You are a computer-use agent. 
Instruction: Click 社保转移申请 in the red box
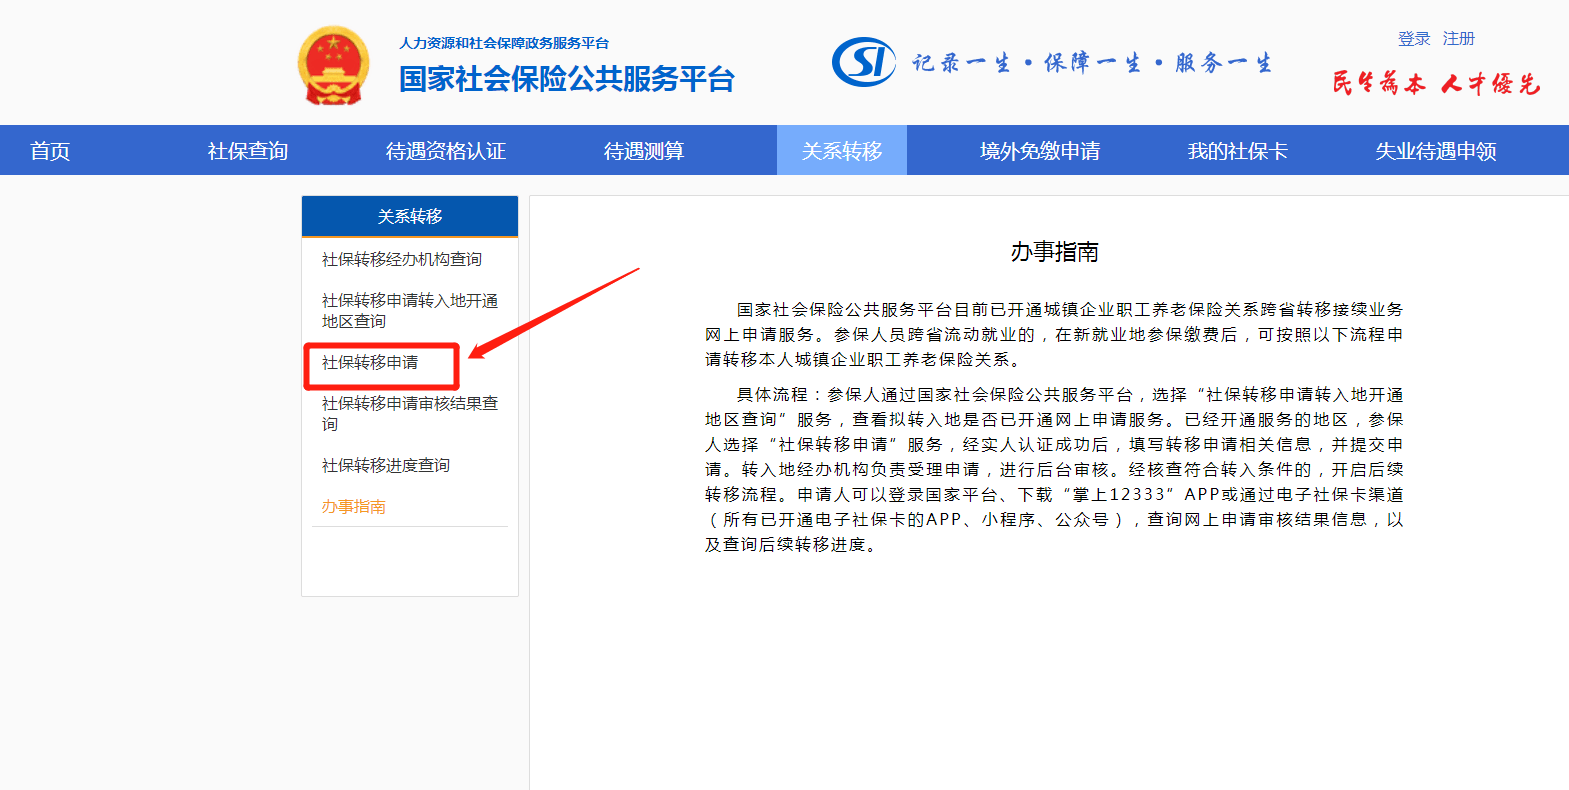pyautogui.click(x=370, y=362)
